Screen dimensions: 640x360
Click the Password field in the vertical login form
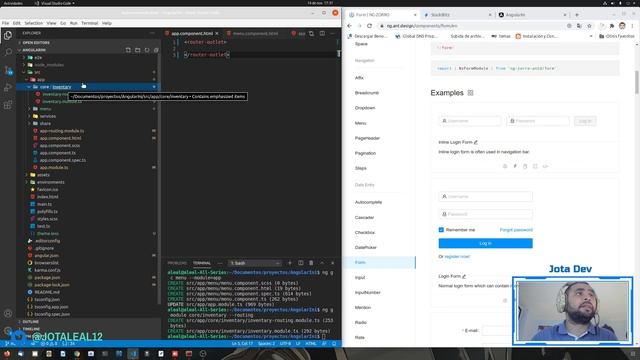[485, 214]
